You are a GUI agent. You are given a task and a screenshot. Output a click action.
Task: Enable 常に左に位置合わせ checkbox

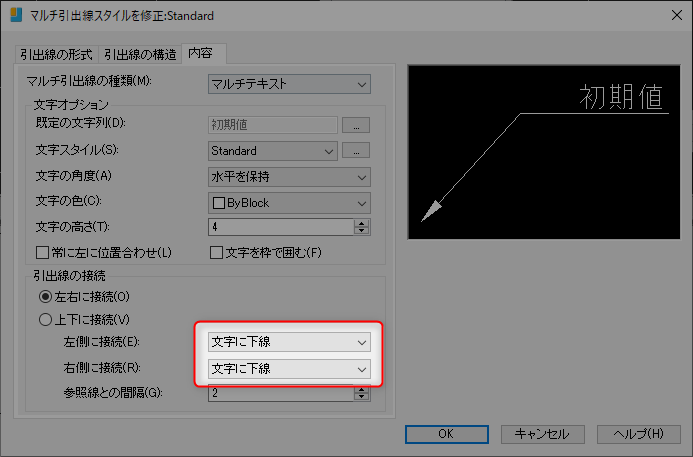pyautogui.click(x=42, y=253)
